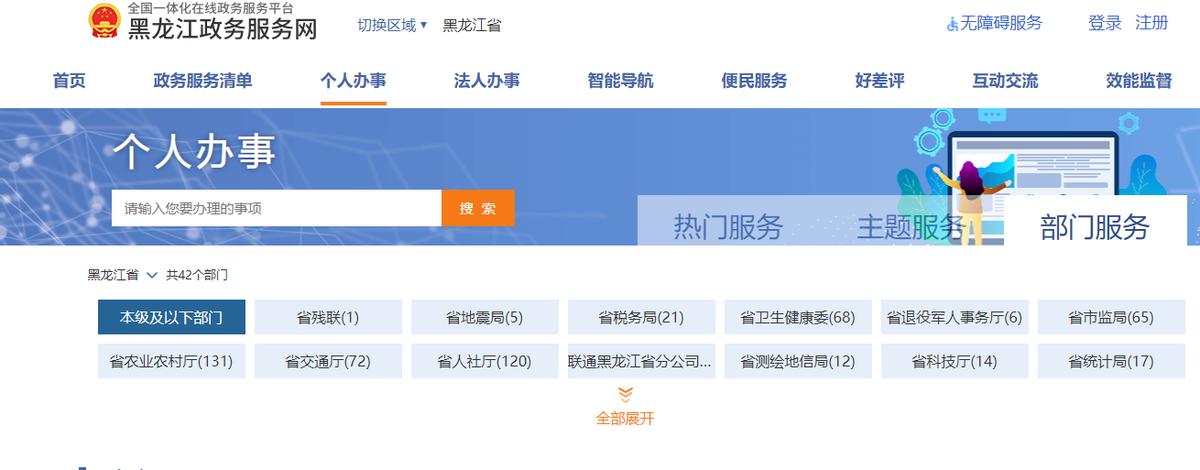This screenshot has width=1200, height=470.
Task: Open 效能监督 navigation item
Action: click(1139, 81)
